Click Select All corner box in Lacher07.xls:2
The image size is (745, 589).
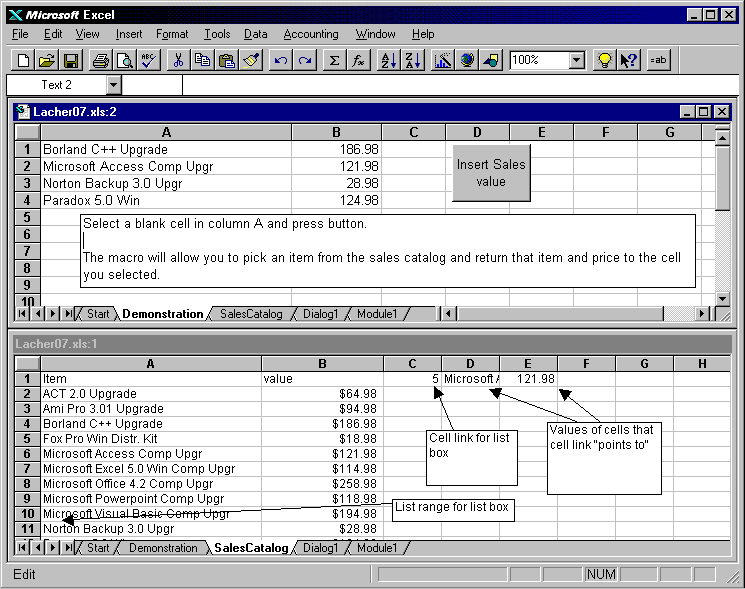(27, 133)
